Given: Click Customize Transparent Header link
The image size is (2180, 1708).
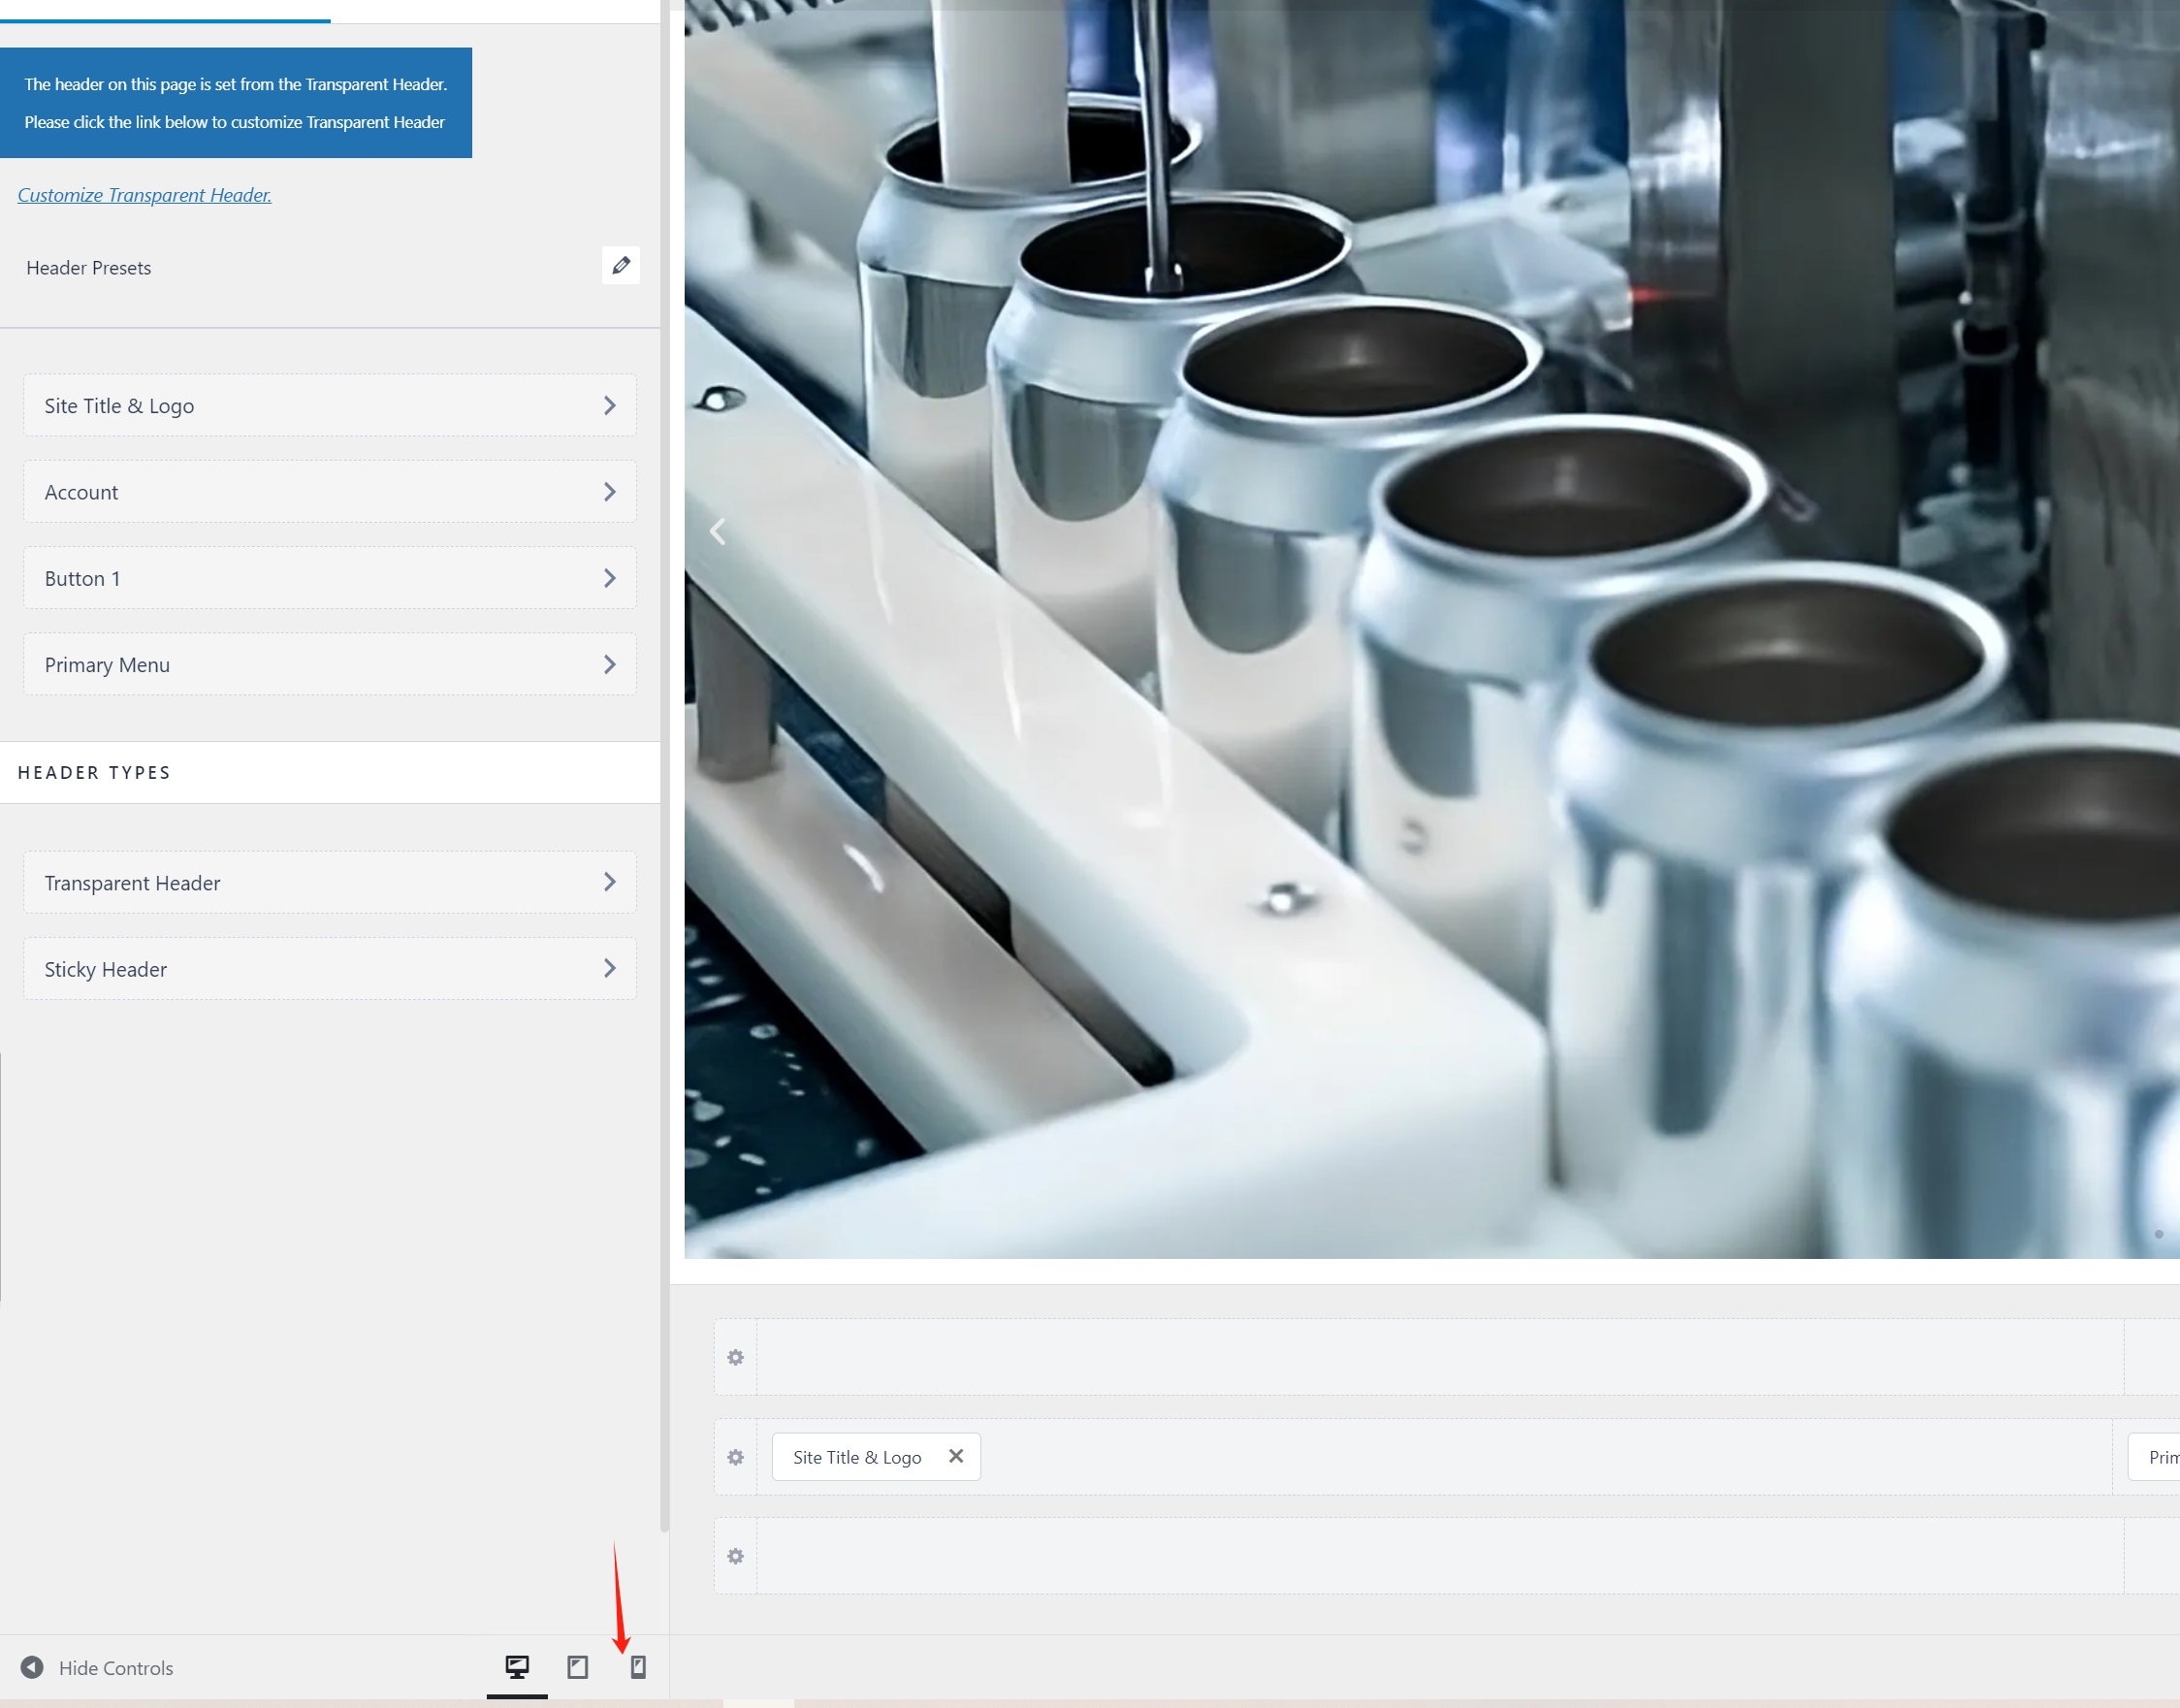Looking at the screenshot, I should (x=145, y=195).
